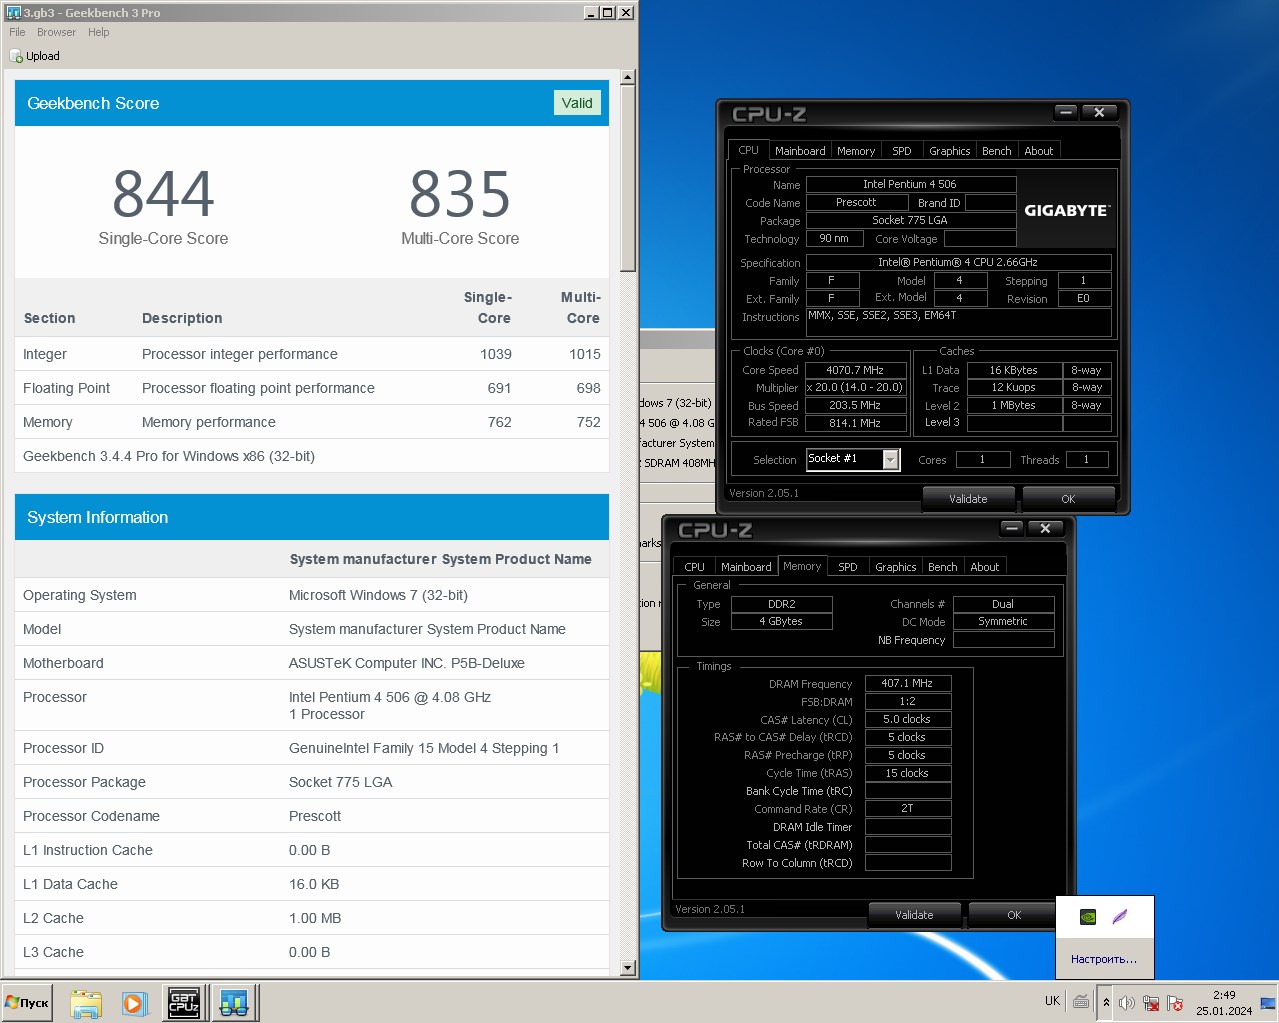
Task: Click OK in lower CPU-Z window
Action: (x=1014, y=914)
